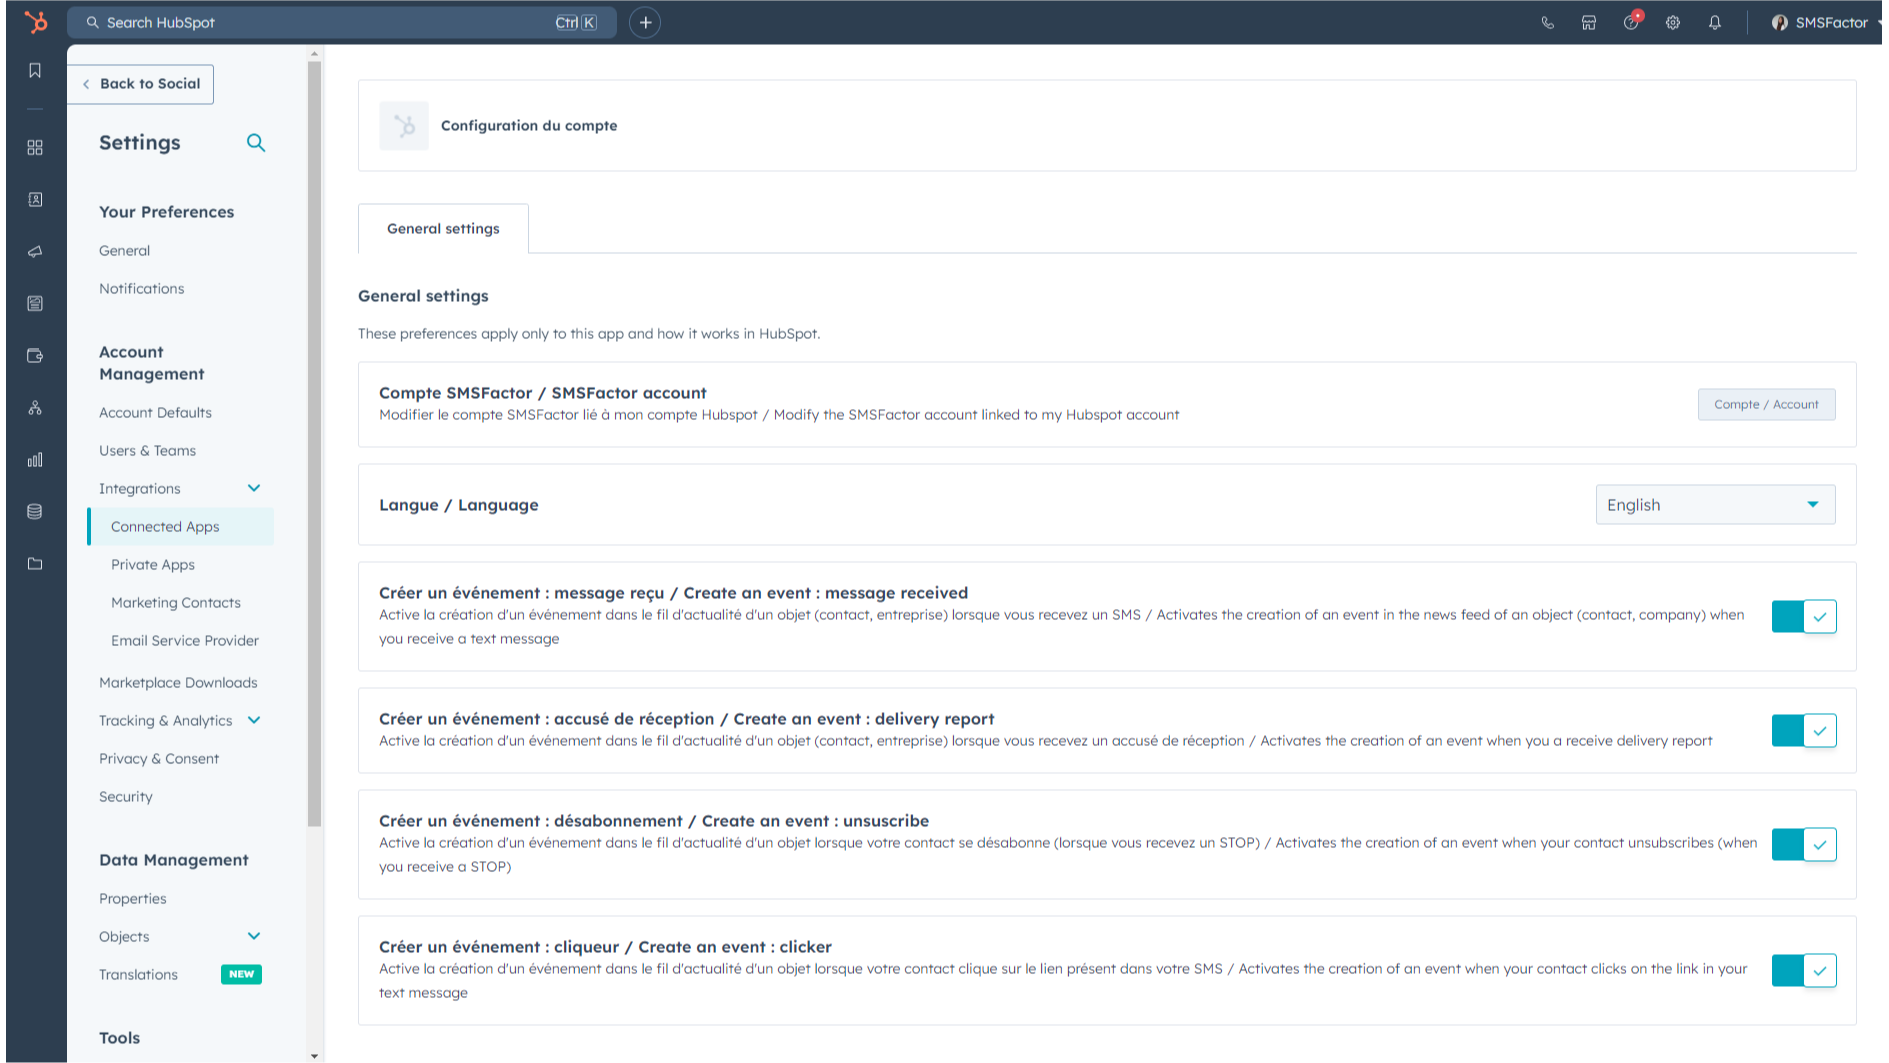Open the reporting bar chart icon

35,460
